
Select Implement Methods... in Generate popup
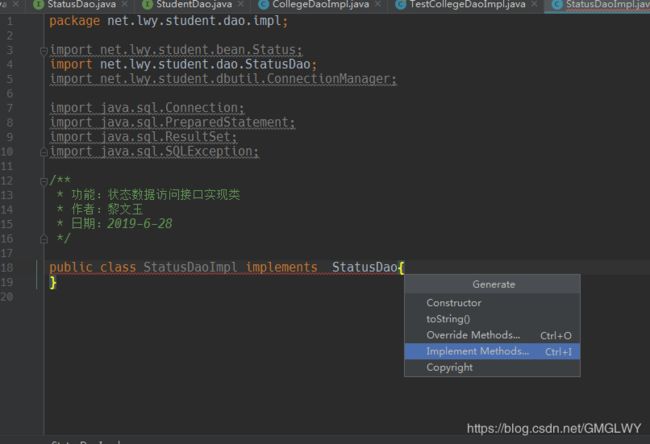[x=492, y=351]
